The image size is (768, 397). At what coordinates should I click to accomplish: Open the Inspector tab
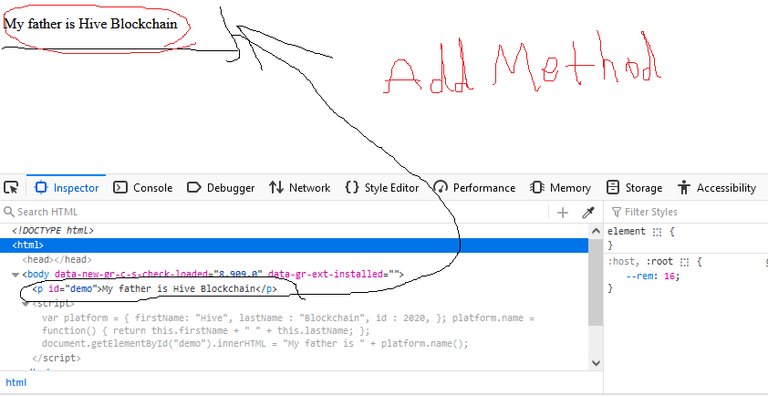[67, 187]
